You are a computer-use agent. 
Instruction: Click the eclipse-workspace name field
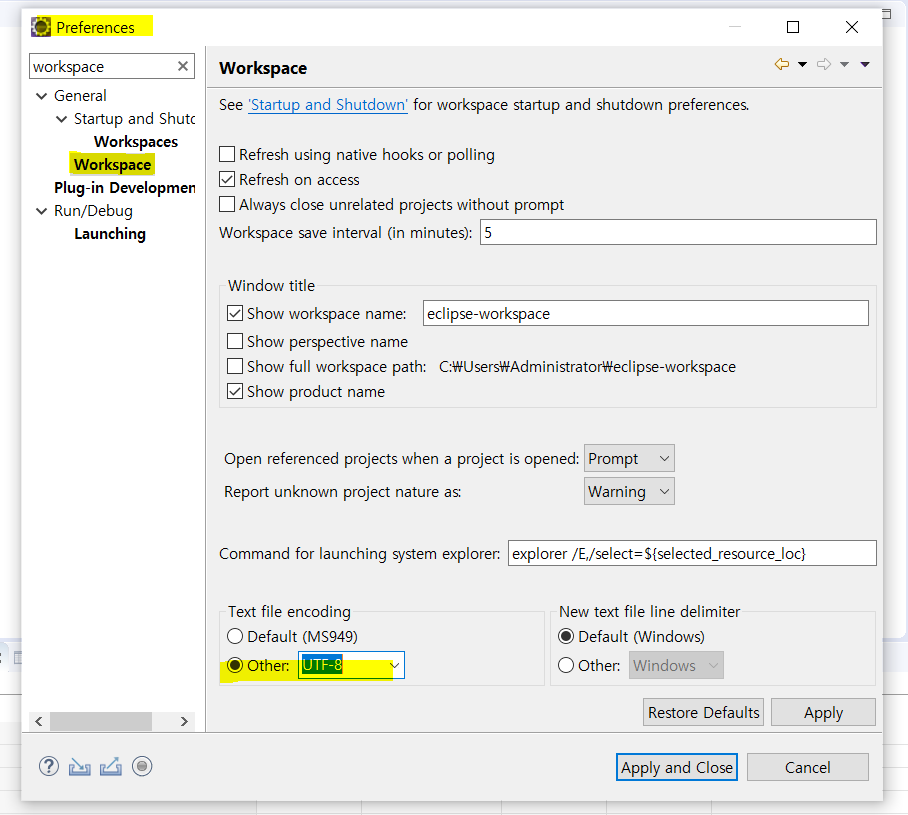[646, 313]
